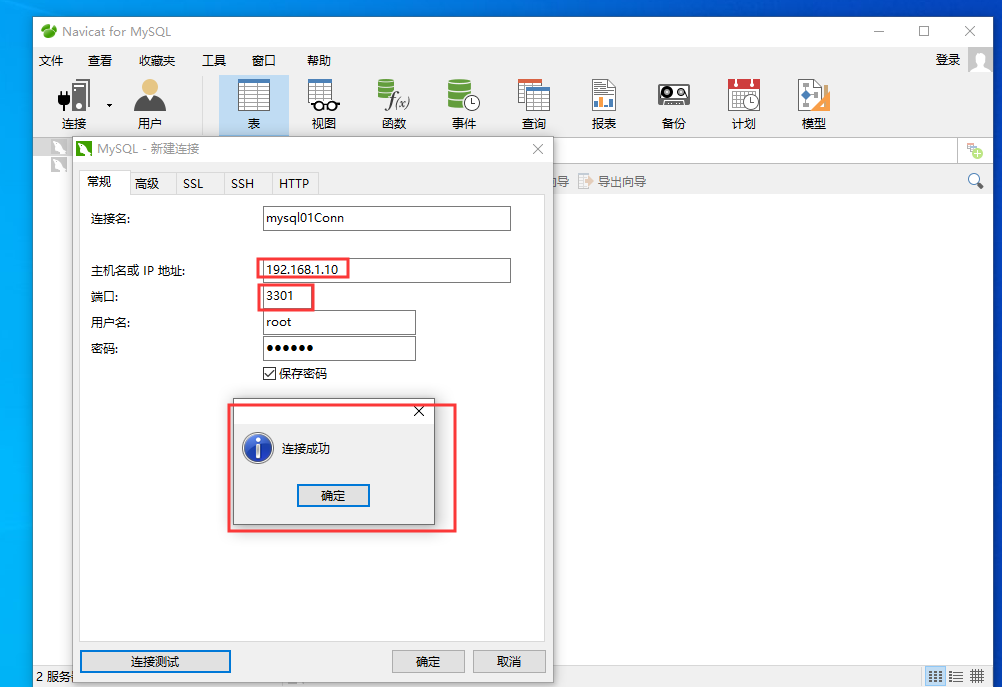Image resolution: width=1002 pixels, height=687 pixels.
Task: Click the user avatar icon
Action: [980, 60]
